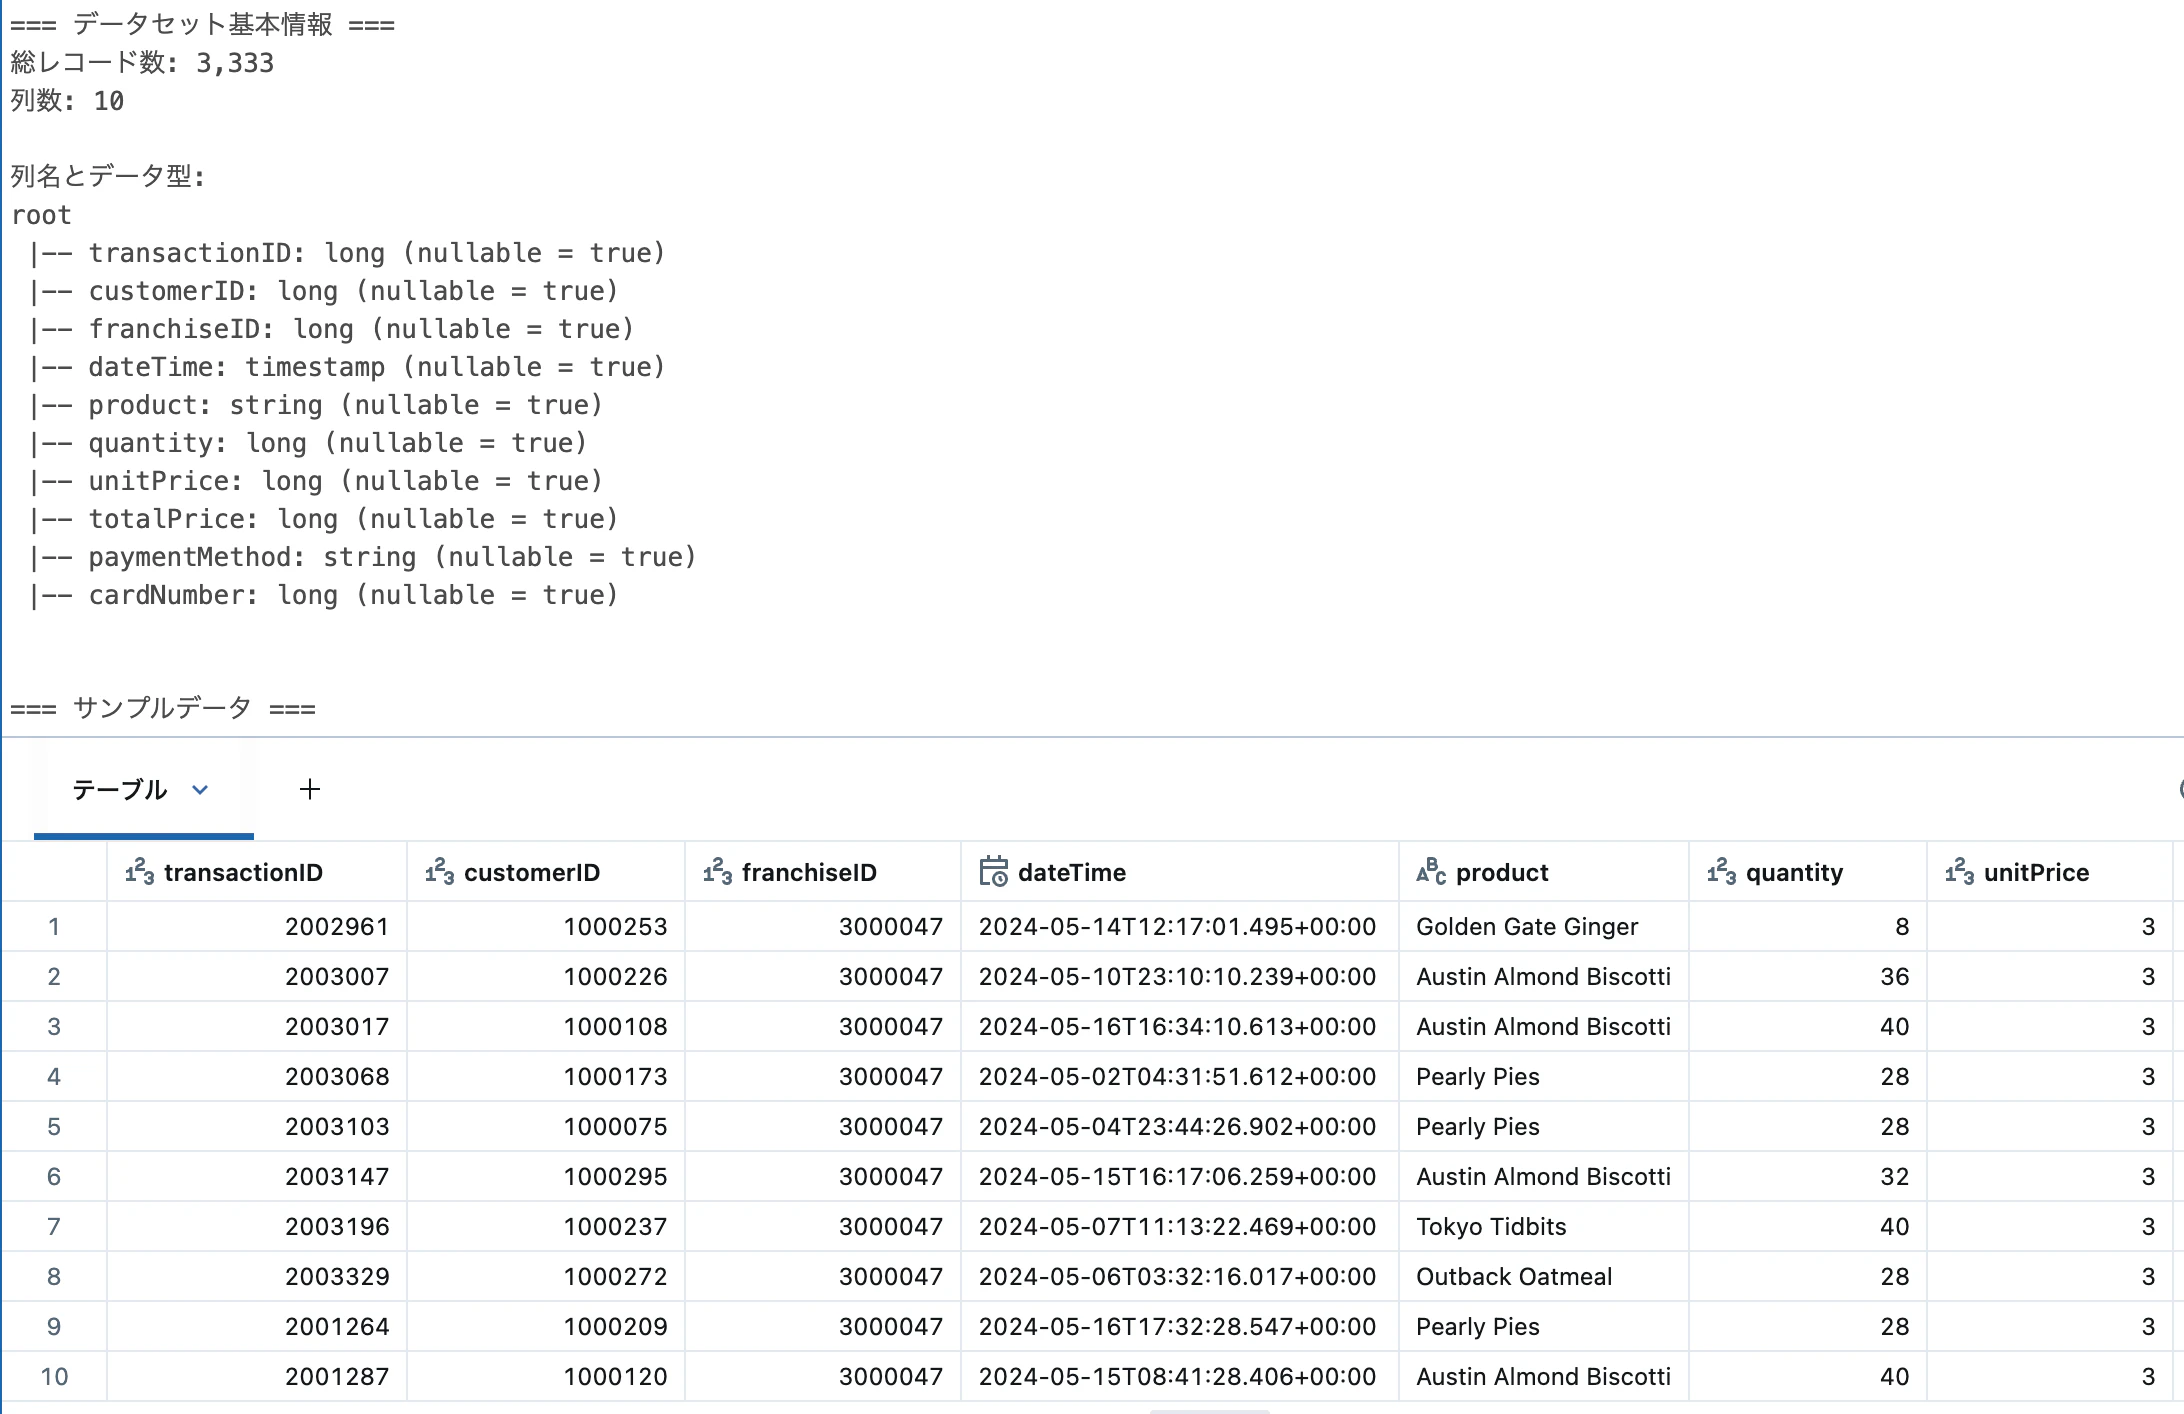Click numeric type icon beside franchiseID
The width and height of the screenshot is (2184, 1414).
[x=717, y=872]
